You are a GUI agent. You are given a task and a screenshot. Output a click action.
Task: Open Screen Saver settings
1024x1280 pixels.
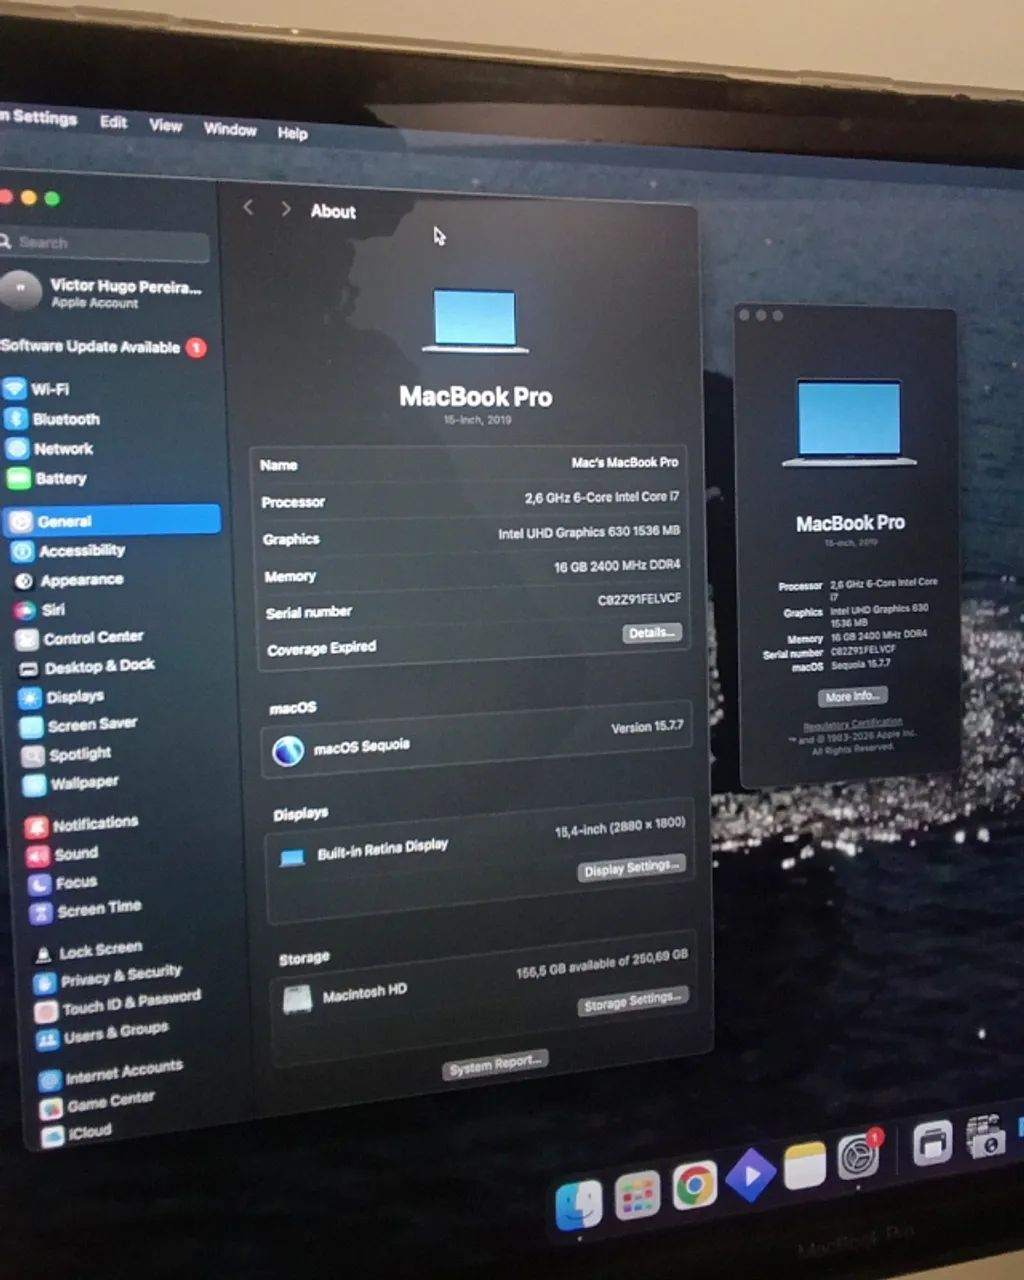(x=79, y=725)
